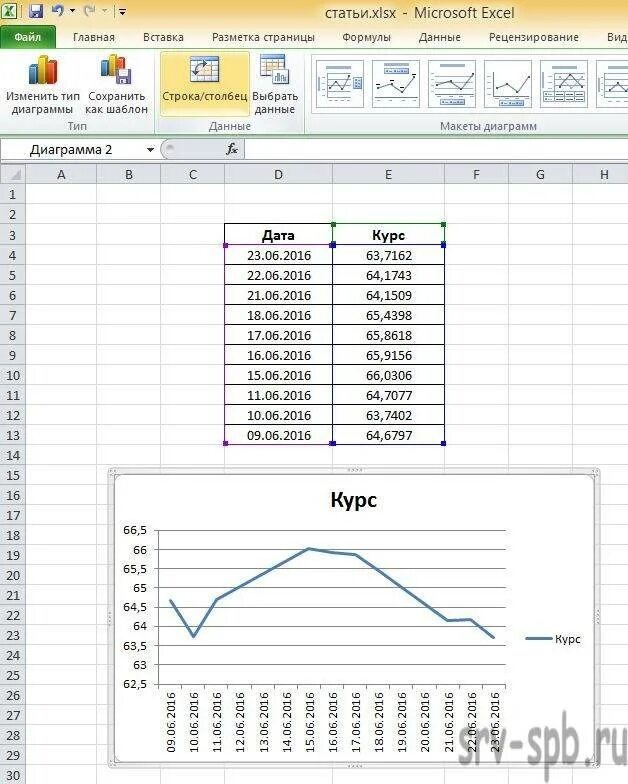Click the Курс legend entry in chart
628x784 pixels.
tap(554, 638)
